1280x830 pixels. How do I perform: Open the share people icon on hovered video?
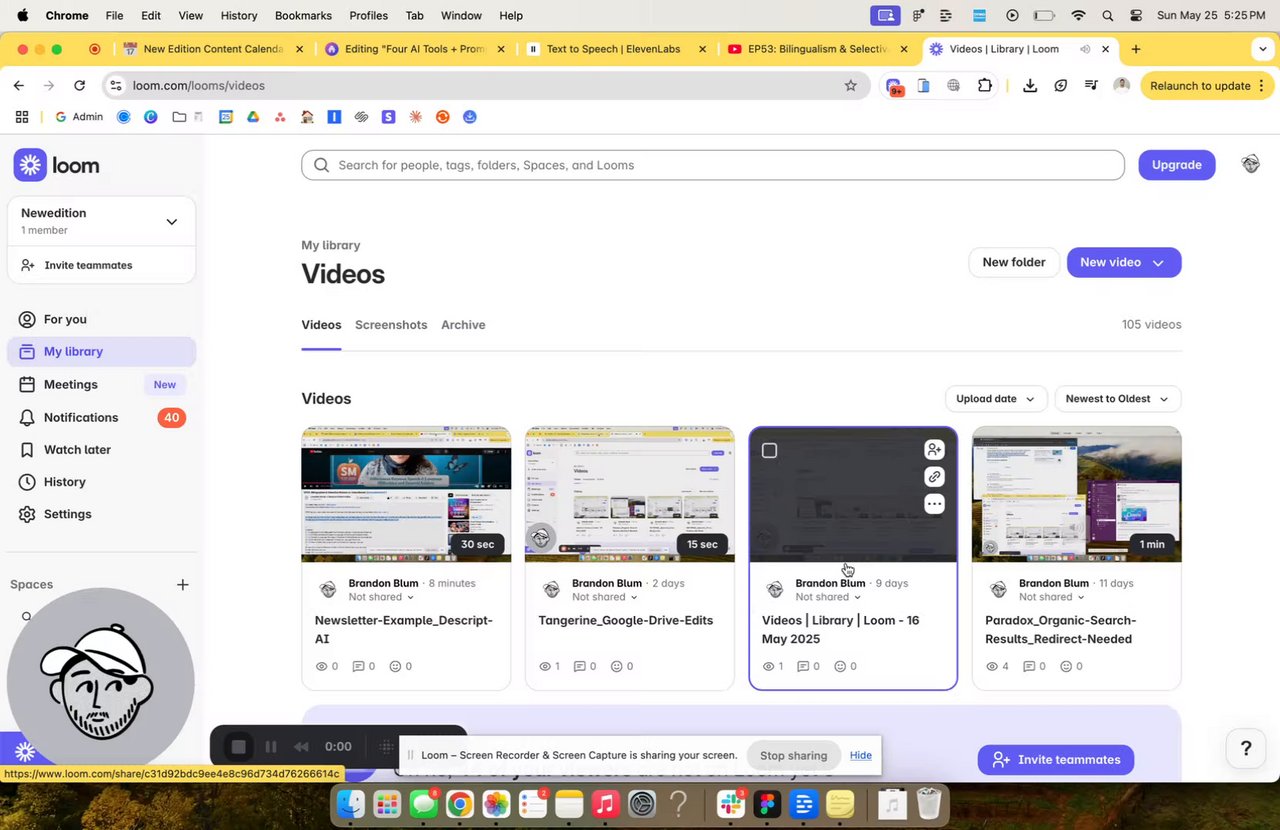coord(934,450)
